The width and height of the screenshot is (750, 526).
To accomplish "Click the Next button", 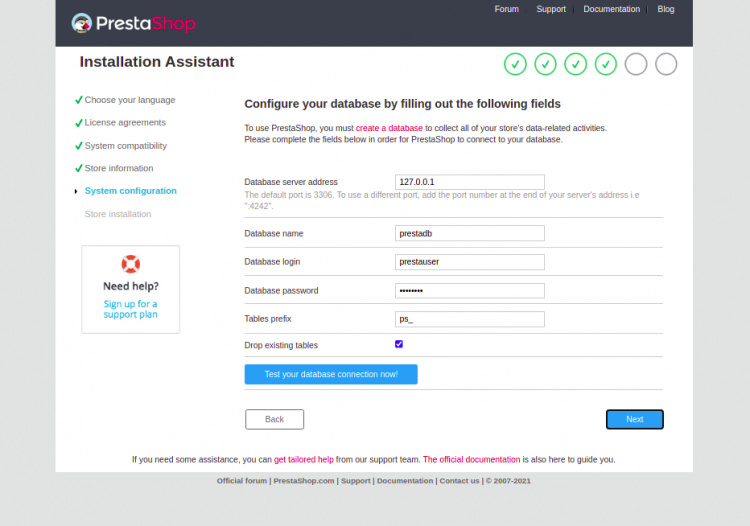I will pyautogui.click(x=634, y=419).
